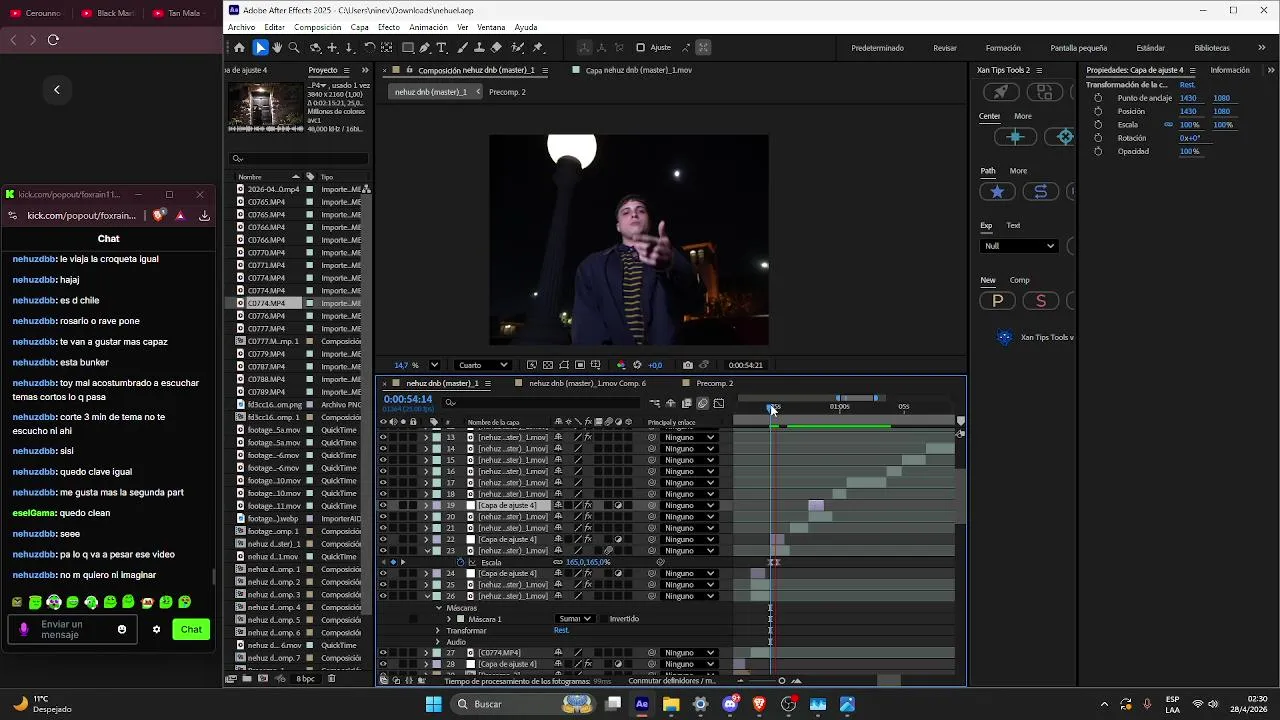Take snapshot with camera icon
This screenshot has width=1280, height=720.
coord(687,365)
